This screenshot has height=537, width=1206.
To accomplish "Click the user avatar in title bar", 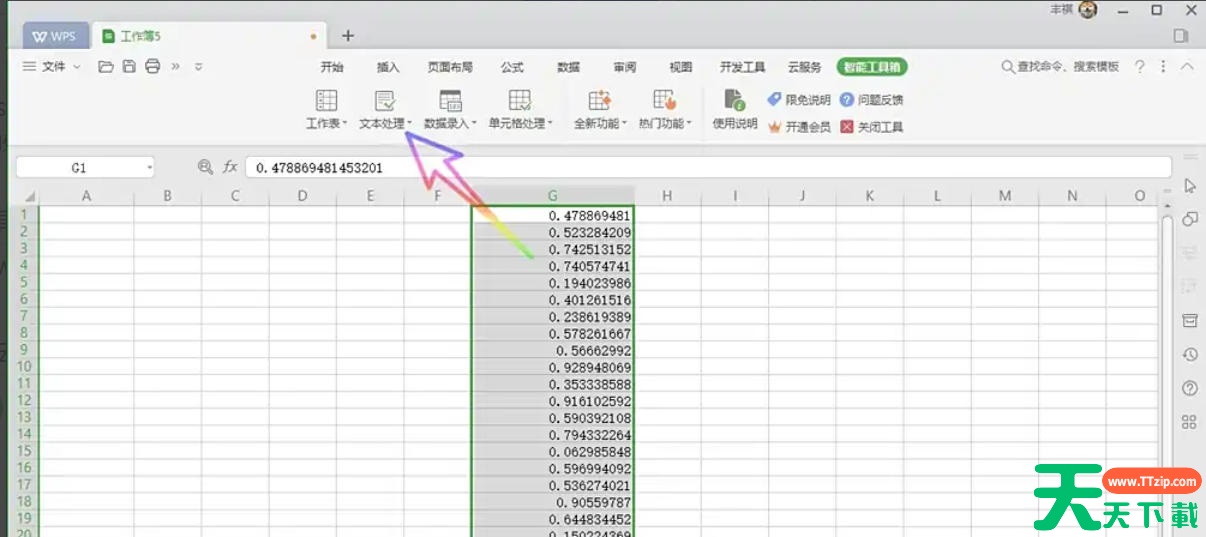I will click(1088, 9).
